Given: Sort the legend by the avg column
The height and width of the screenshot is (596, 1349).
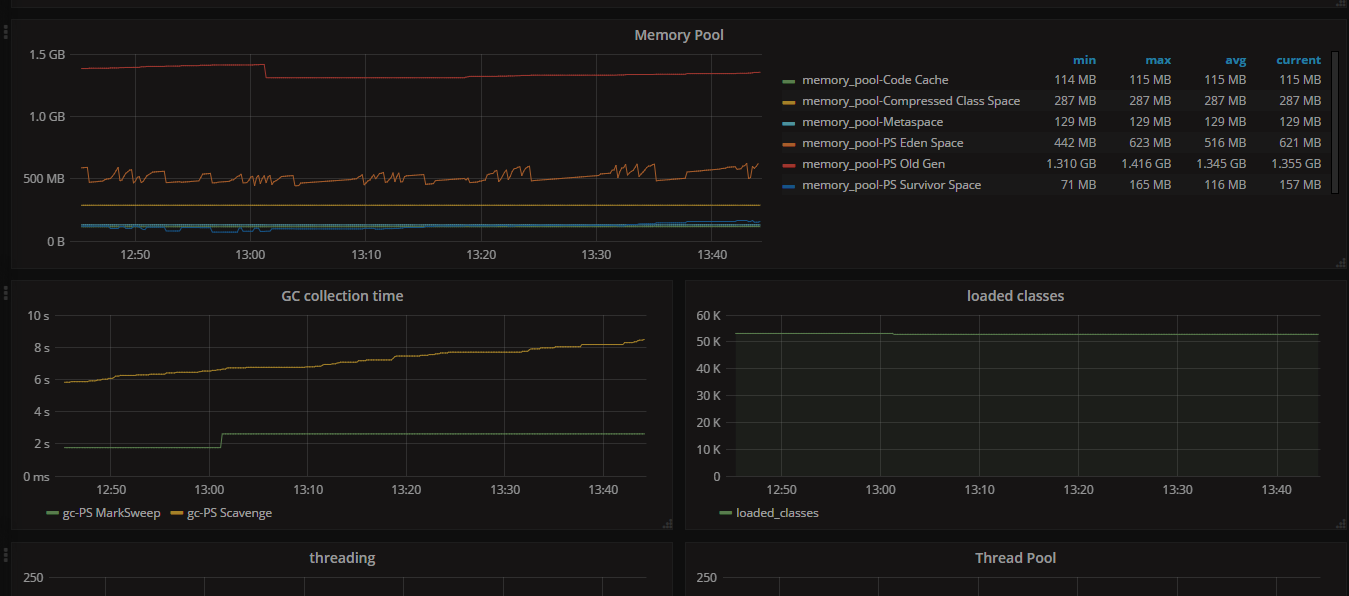Looking at the screenshot, I should 1234,60.
